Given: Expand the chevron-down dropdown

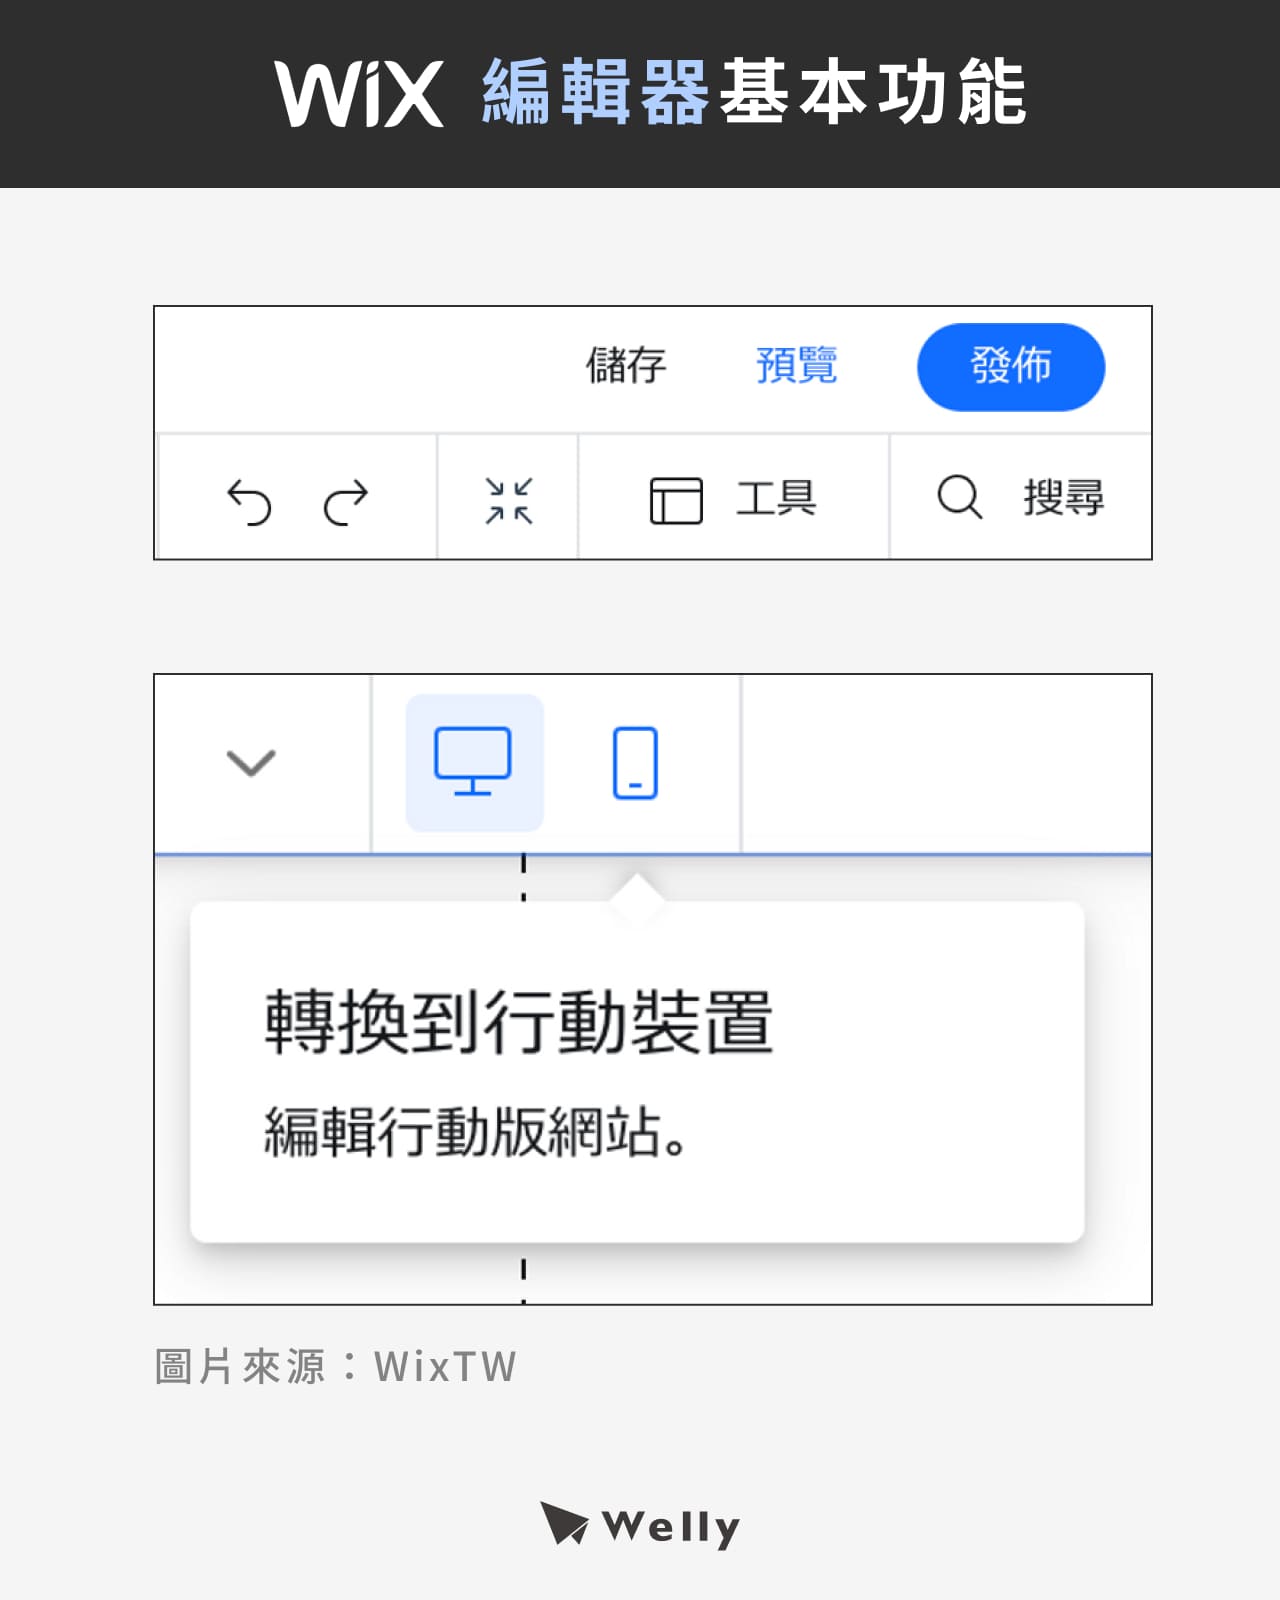Looking at the screenshot, I should click(x=251, y=763).
